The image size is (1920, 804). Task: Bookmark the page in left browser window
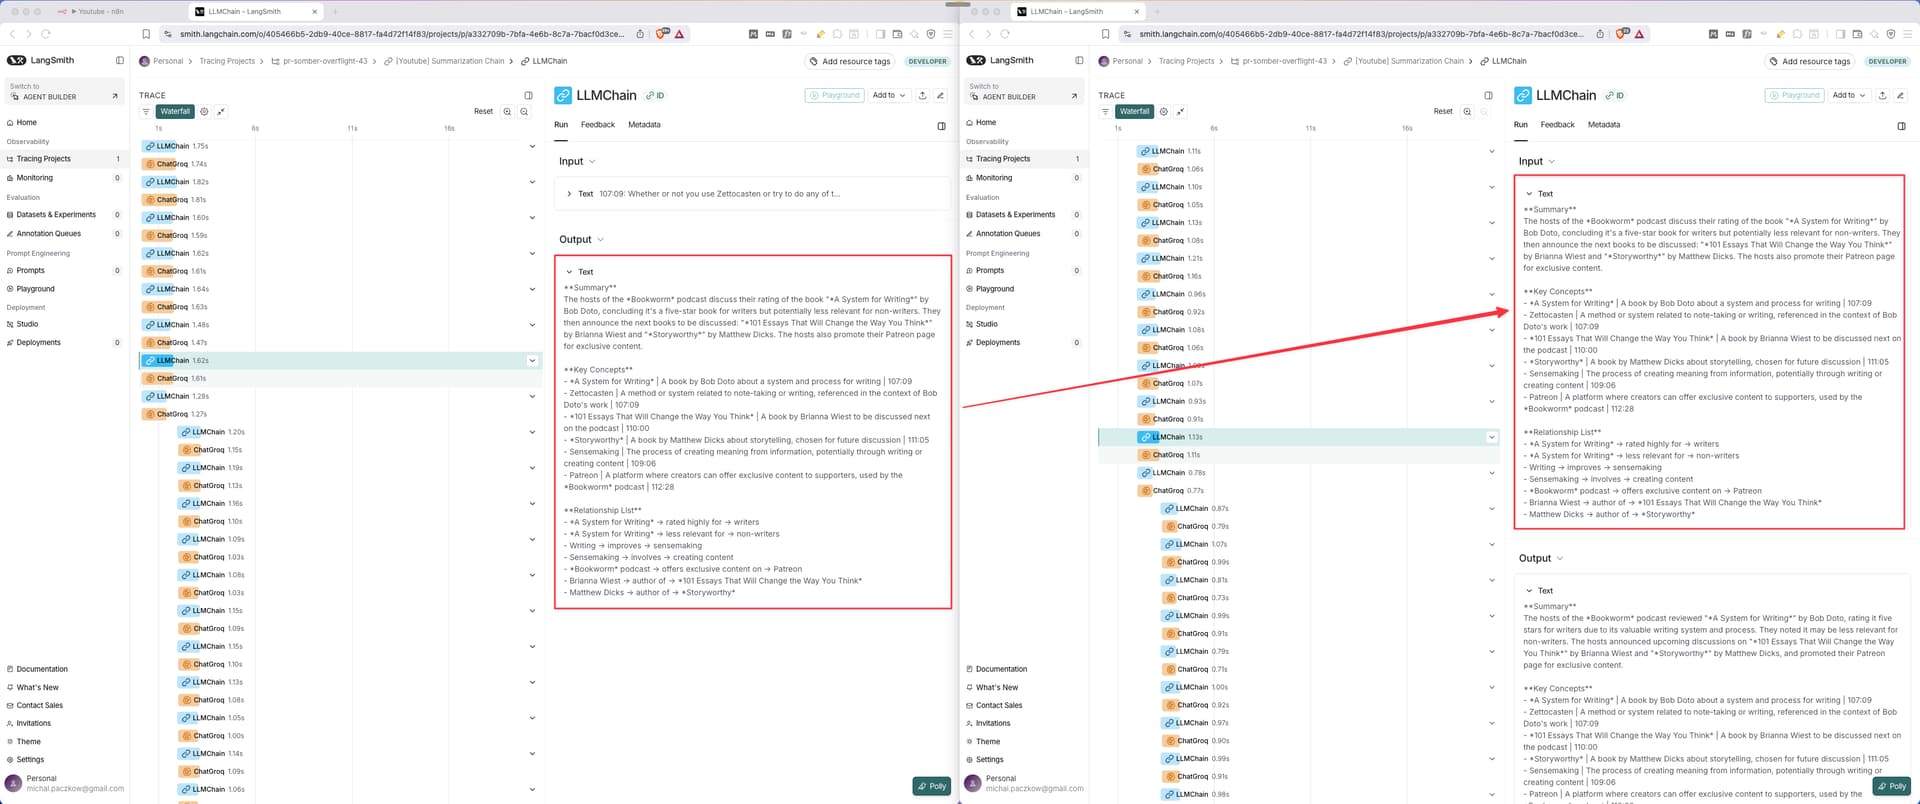146,34
